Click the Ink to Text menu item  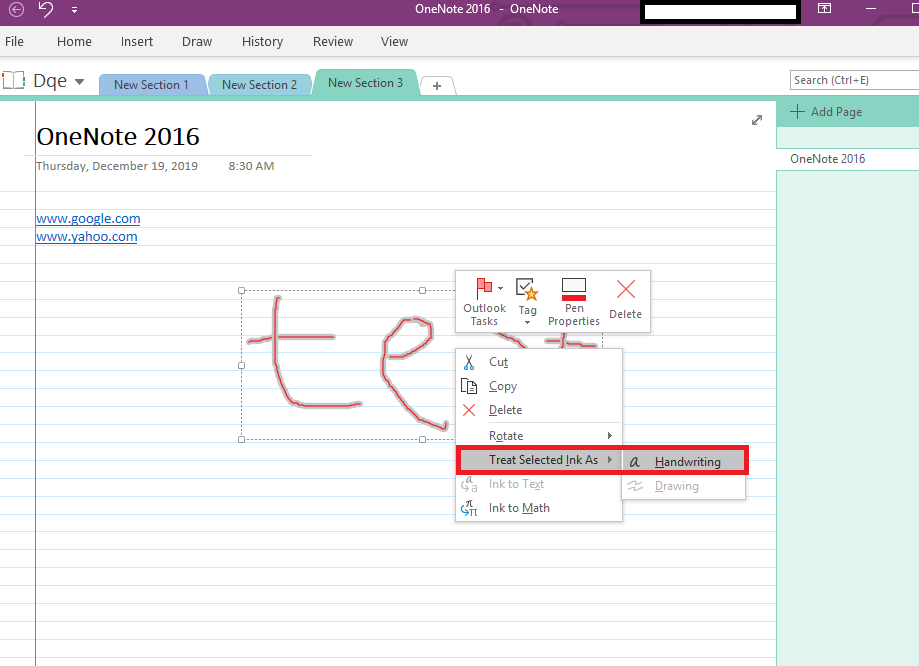click(x=539, y=484)
